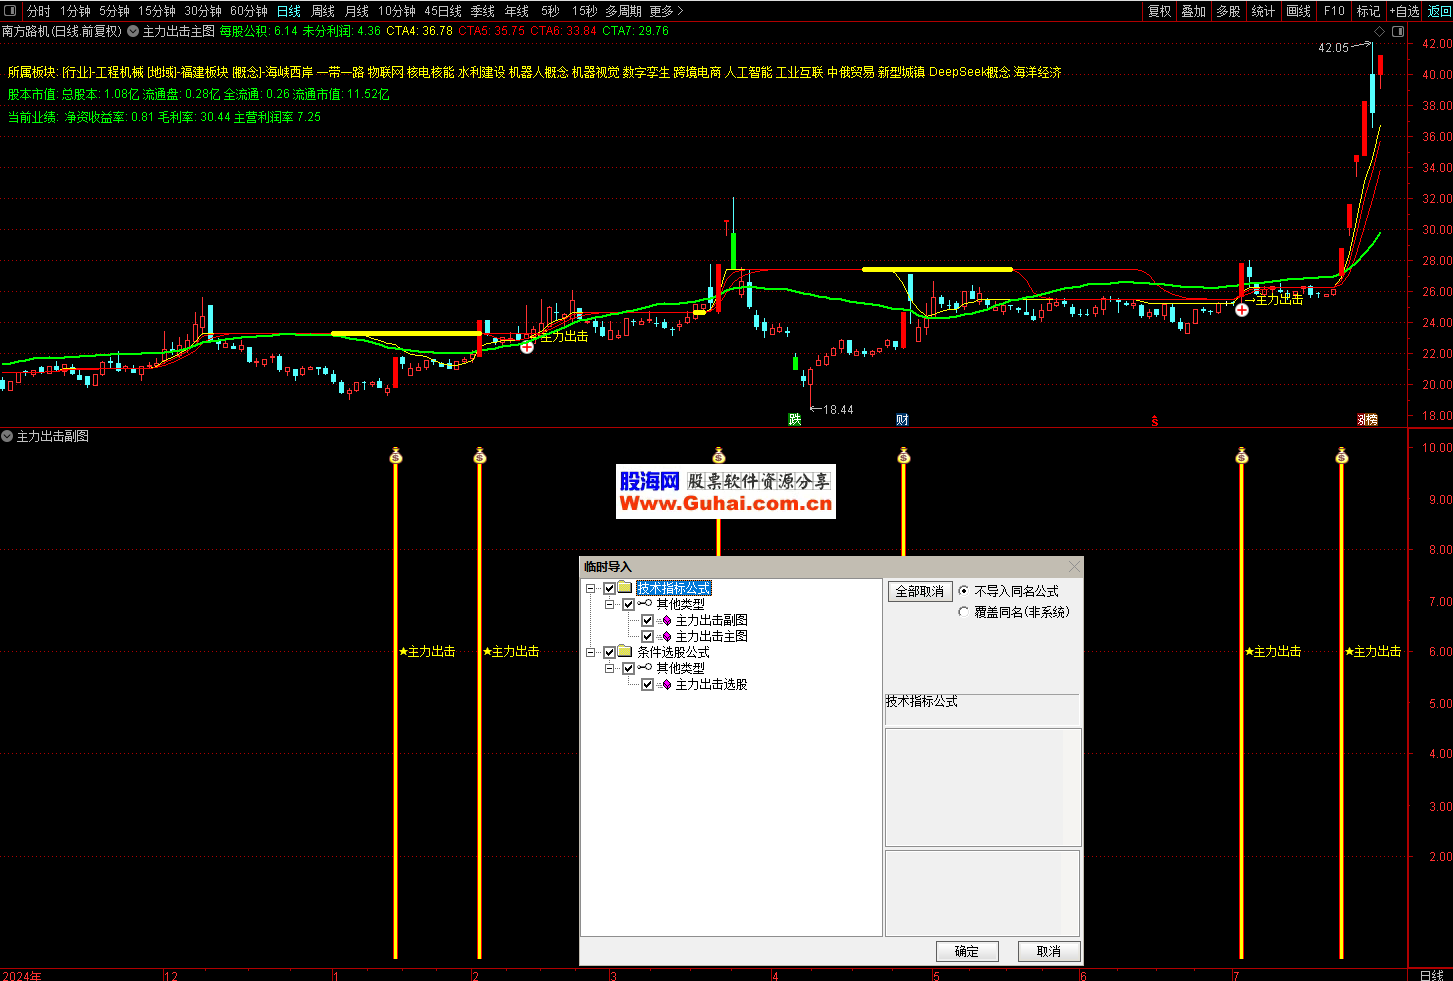Collapse 其他类型 node under 条件选股公式
This screenshot has height=981, width=1453.
610,668
